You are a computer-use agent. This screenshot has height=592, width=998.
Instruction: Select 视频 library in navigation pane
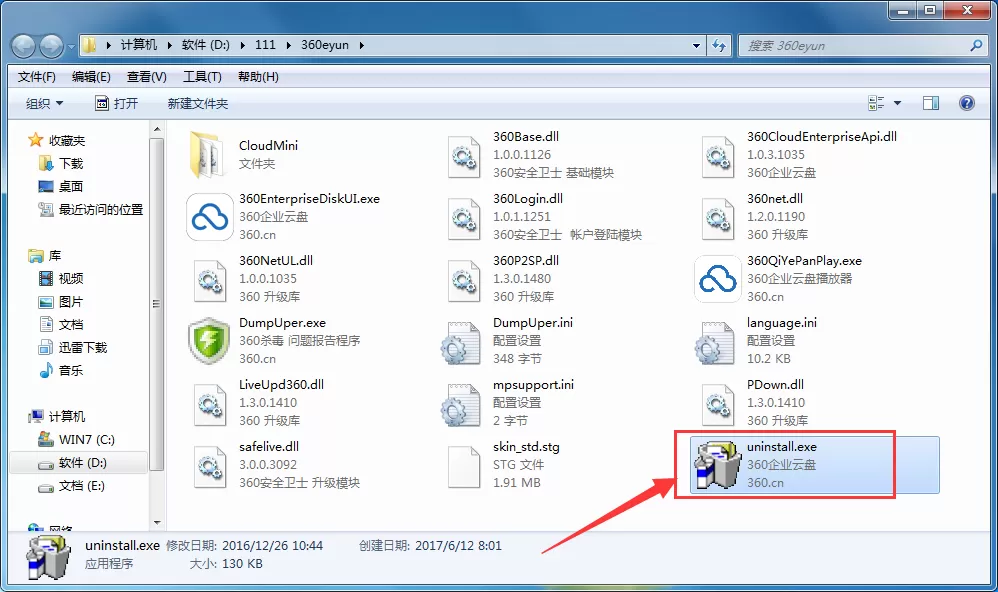[x=60, y=278]
